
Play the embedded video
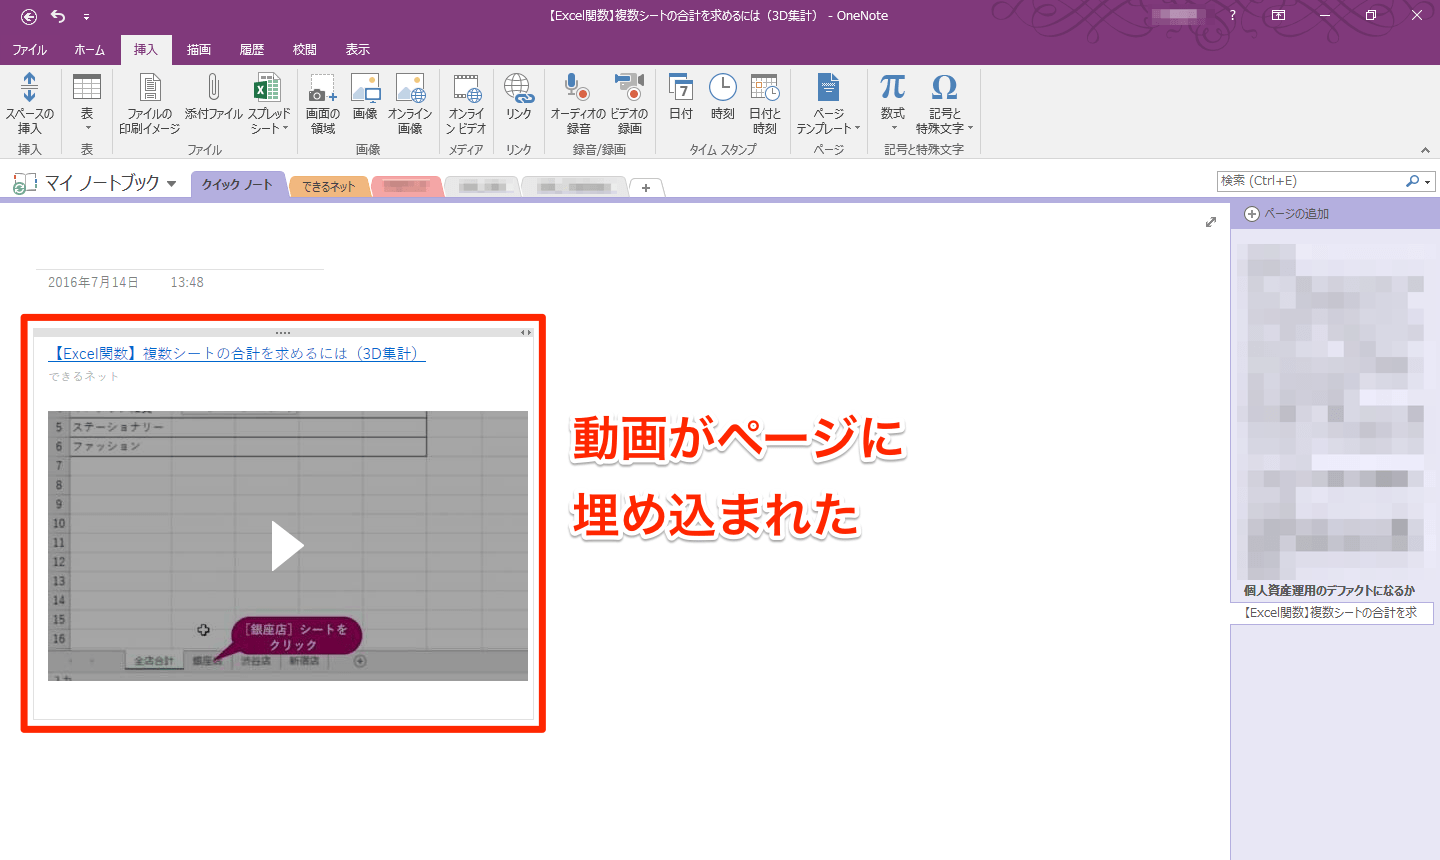(x=287, y=546)
